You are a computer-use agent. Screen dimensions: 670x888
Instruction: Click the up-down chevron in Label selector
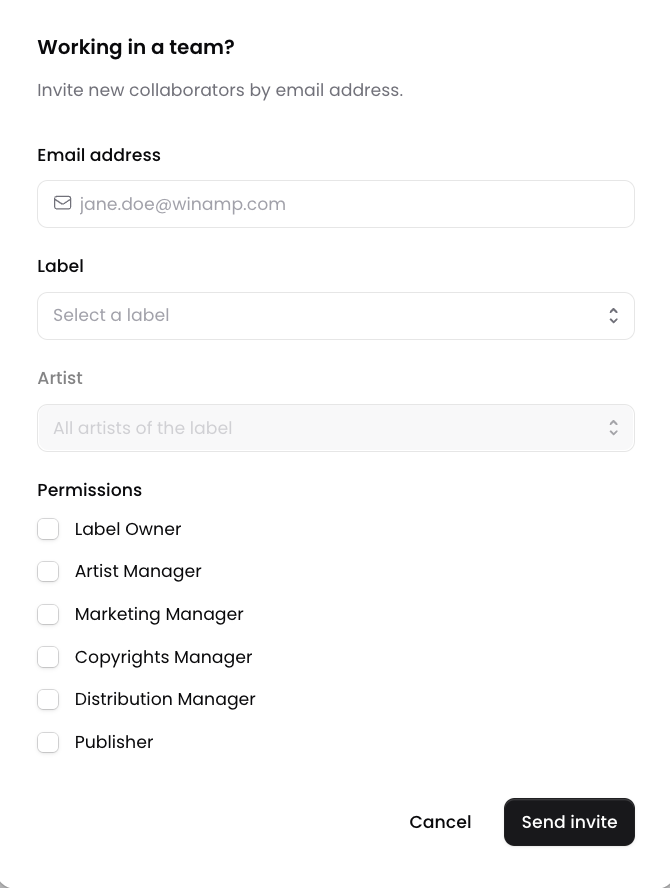tap(613, 315)
